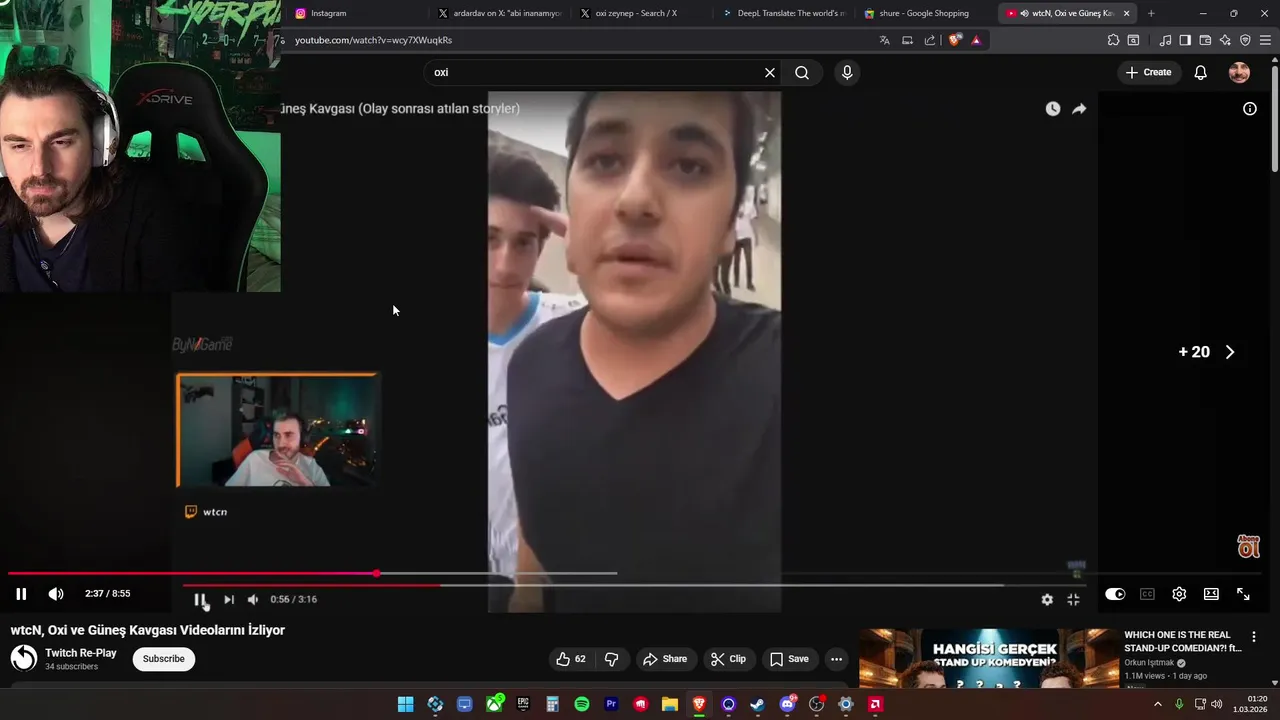Click the Twitch Re-Play channel avatar
The height and width of the screenshot is (720, 1280).
(x=24, y=658)
